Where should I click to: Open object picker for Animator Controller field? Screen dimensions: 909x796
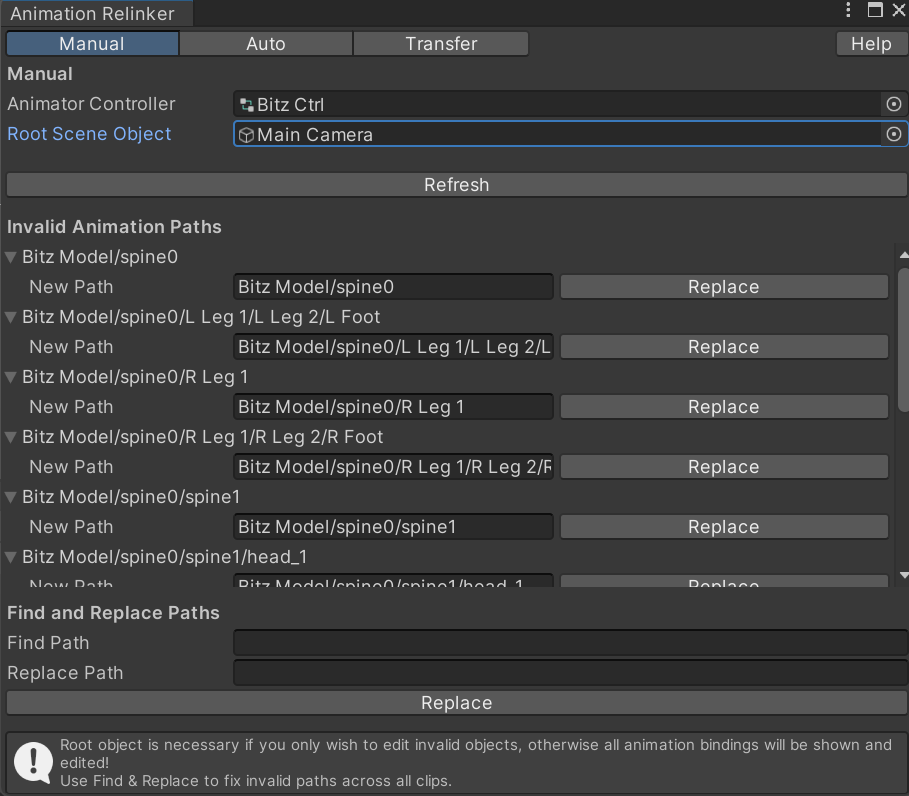893,104
